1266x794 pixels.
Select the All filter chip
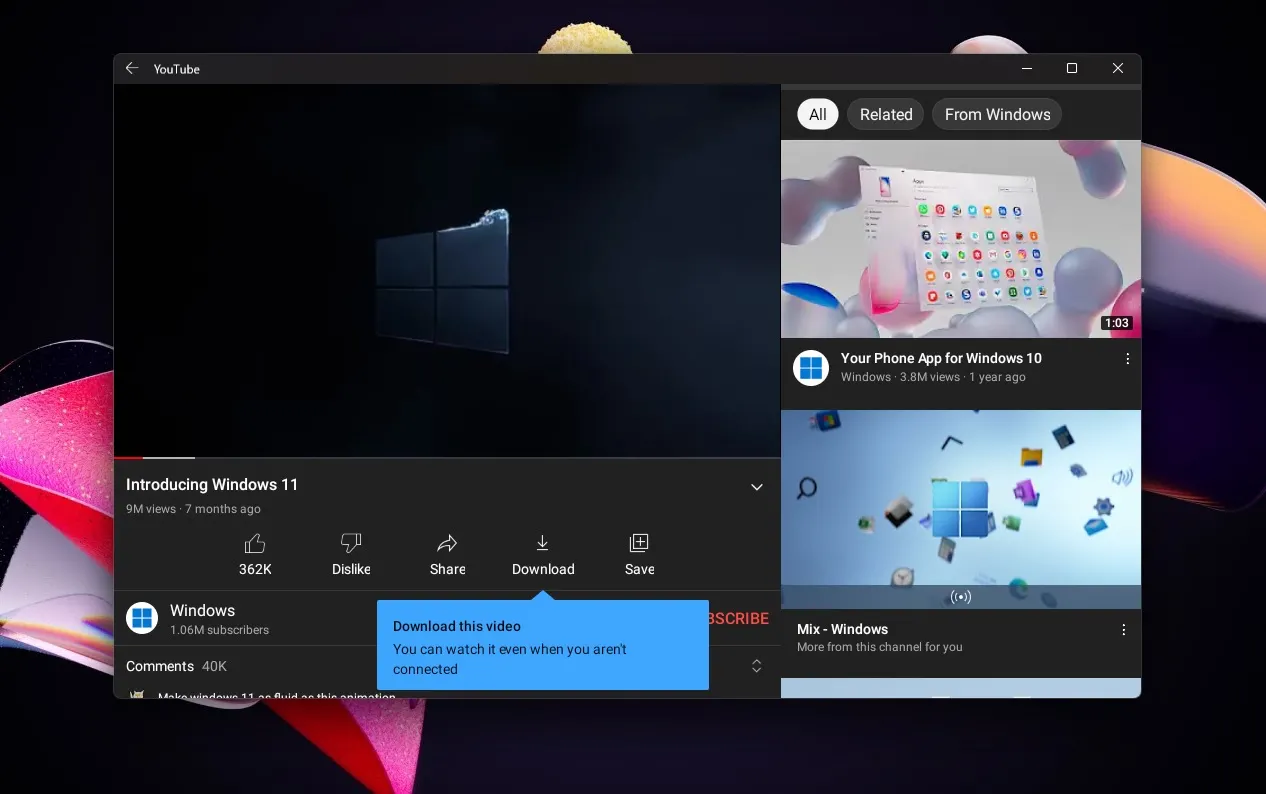click(817, 115)
